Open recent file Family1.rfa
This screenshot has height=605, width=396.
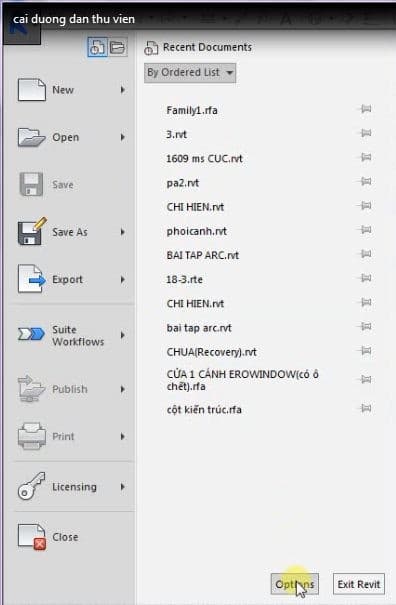tap(192, 110)
